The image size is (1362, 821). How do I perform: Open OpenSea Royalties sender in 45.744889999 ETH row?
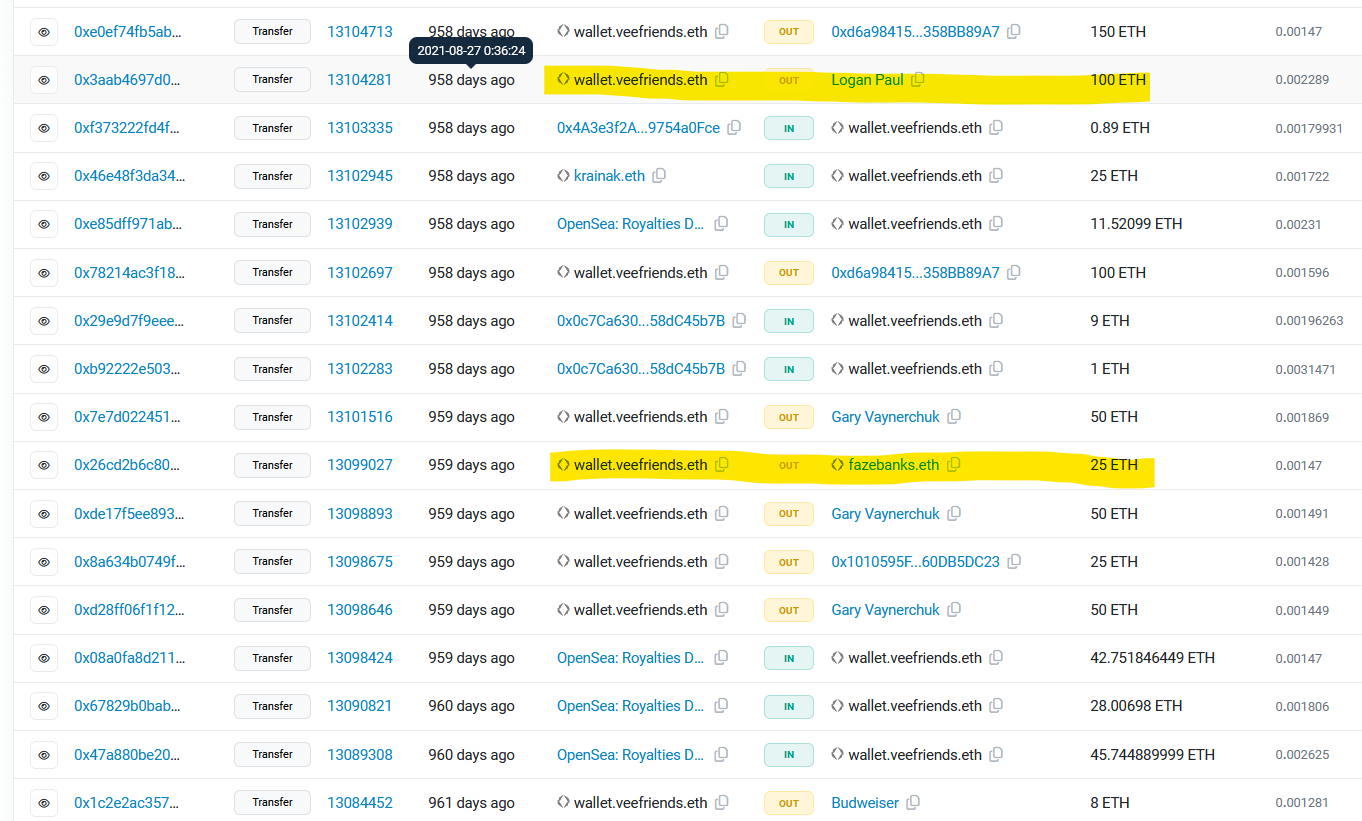click(631, 755)
